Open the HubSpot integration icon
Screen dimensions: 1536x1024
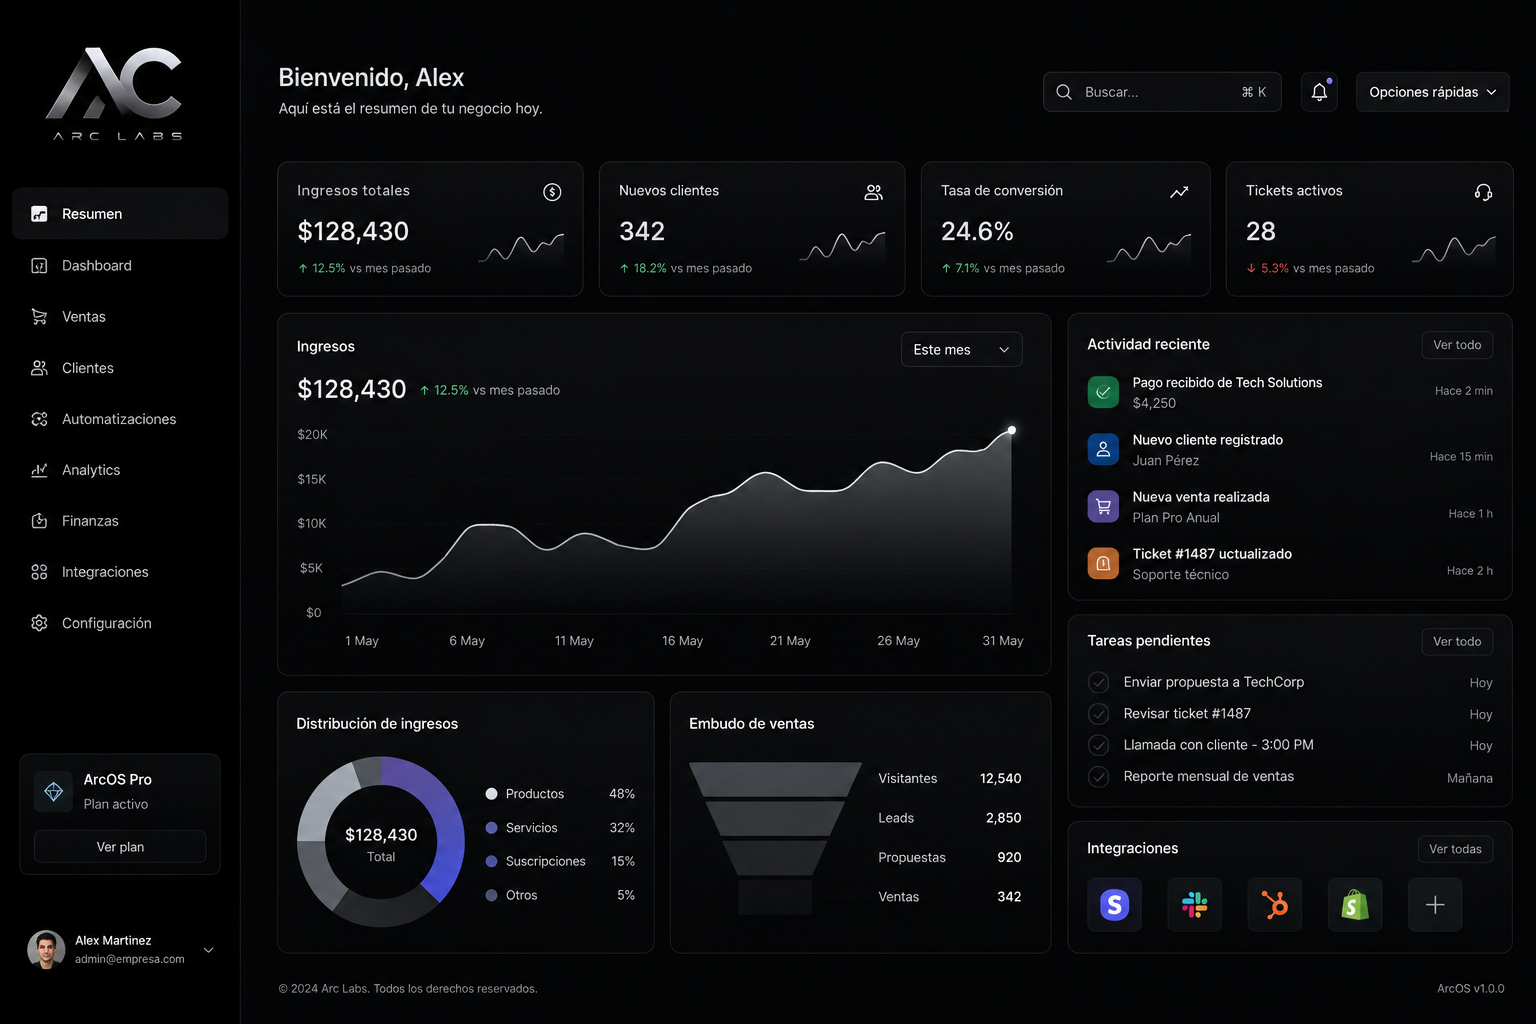pyautogui.click(x=1274, y=905)
